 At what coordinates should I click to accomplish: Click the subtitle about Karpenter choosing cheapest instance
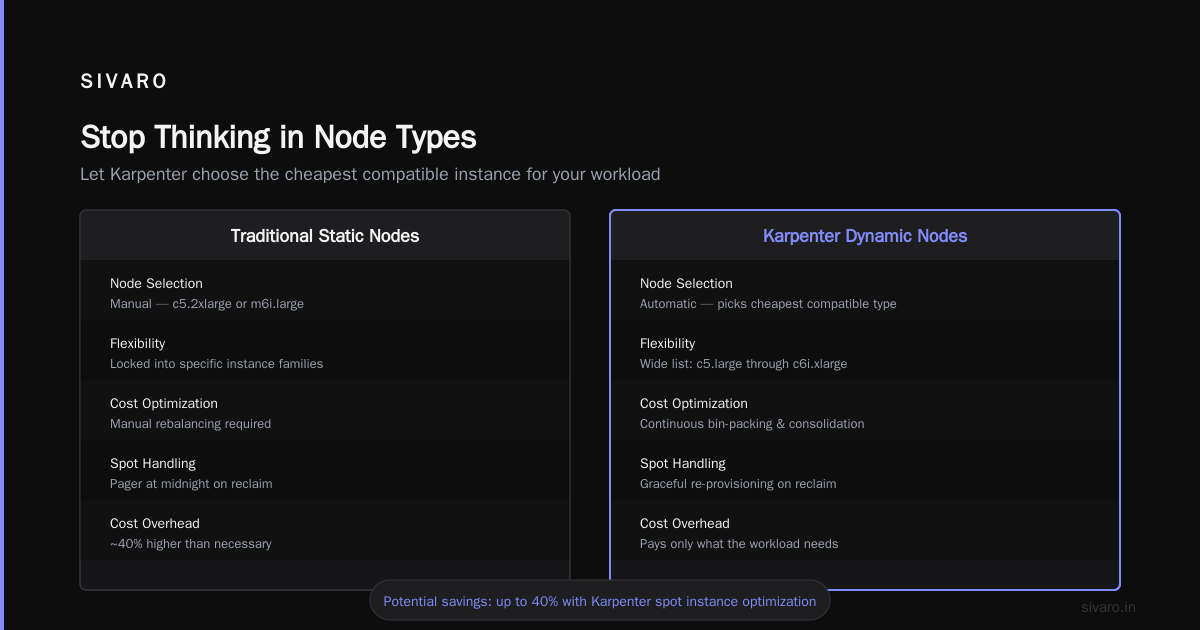point(370,174)
